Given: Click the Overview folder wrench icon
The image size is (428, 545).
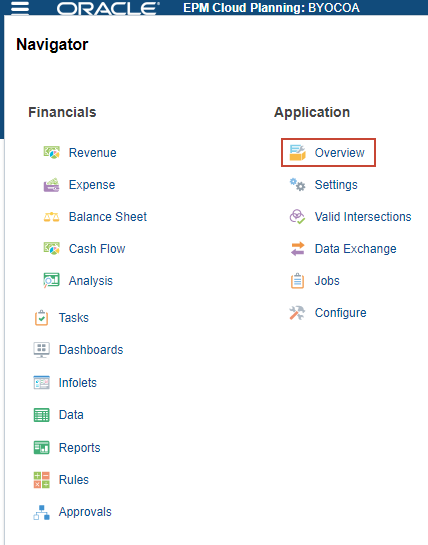Looking at the screenshot, I should tap(298, 153).
